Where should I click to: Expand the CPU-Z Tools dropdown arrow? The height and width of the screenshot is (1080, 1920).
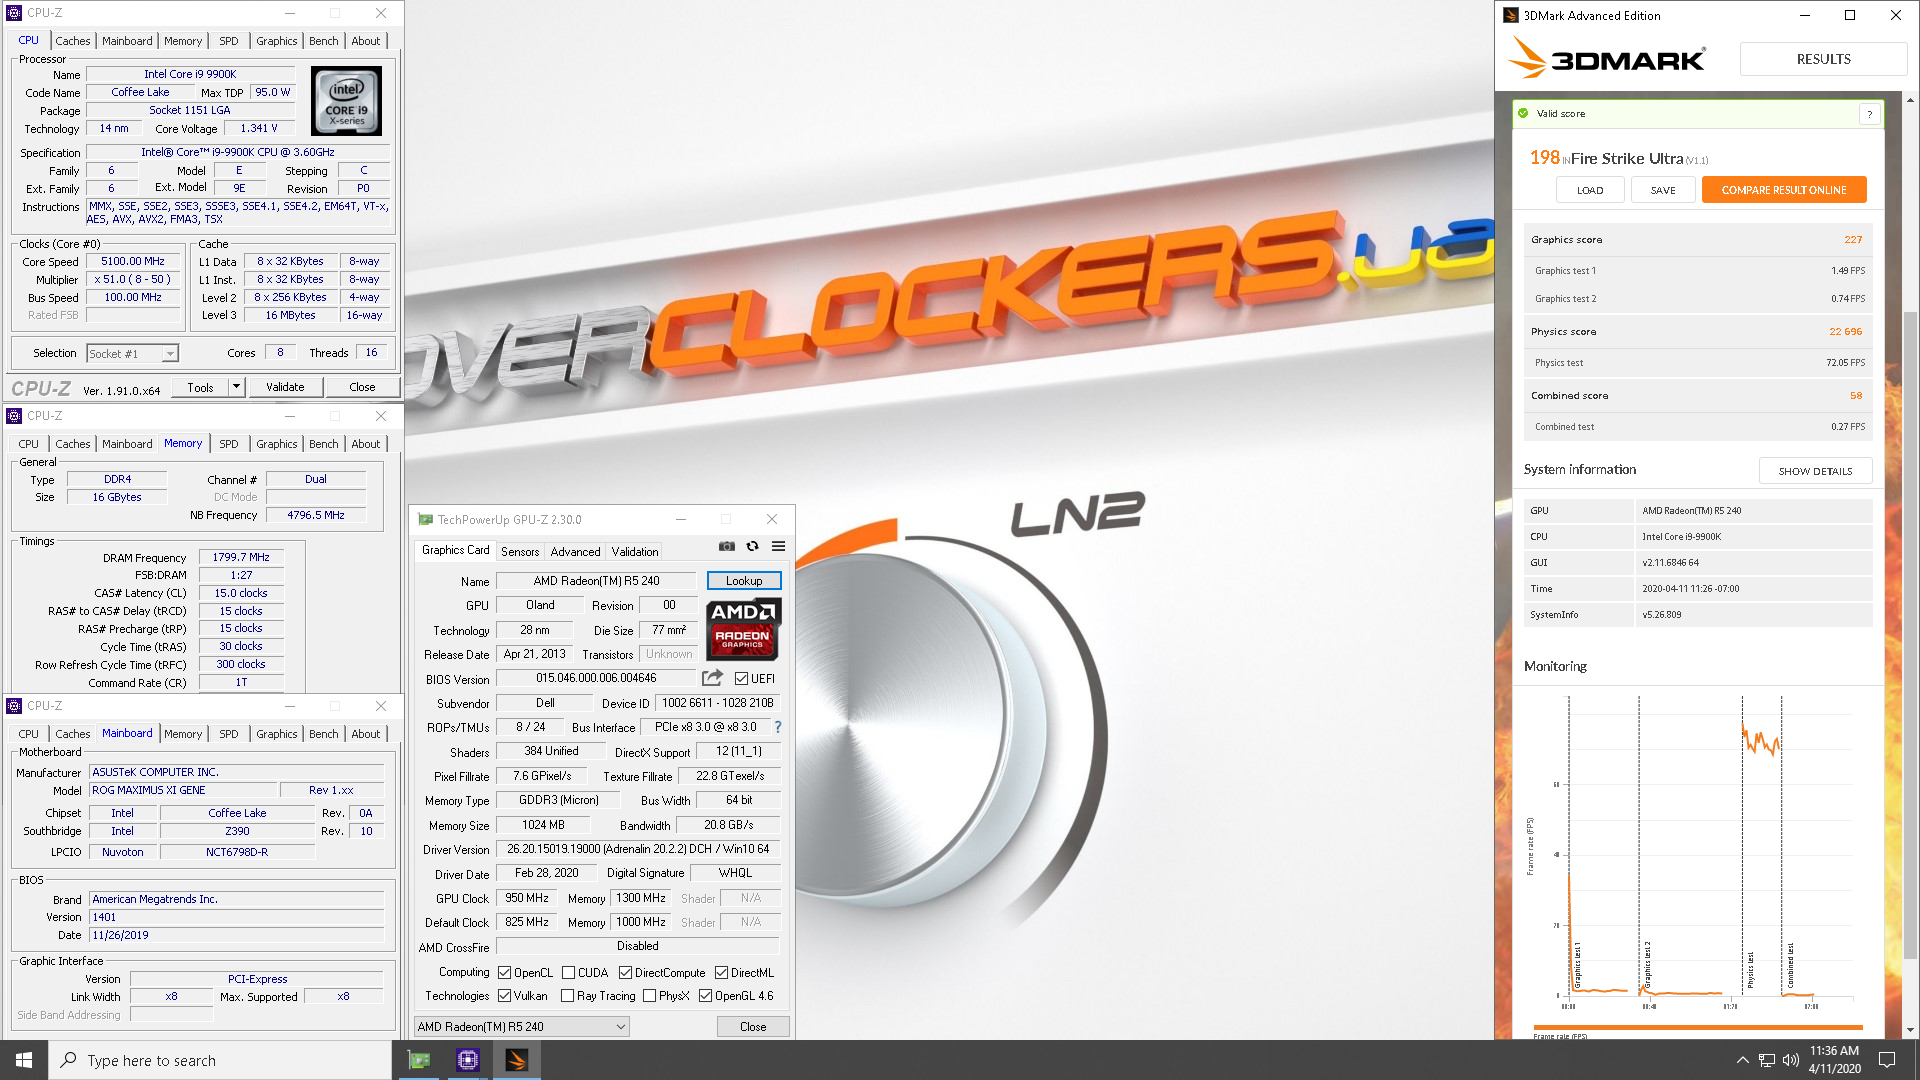236,387
